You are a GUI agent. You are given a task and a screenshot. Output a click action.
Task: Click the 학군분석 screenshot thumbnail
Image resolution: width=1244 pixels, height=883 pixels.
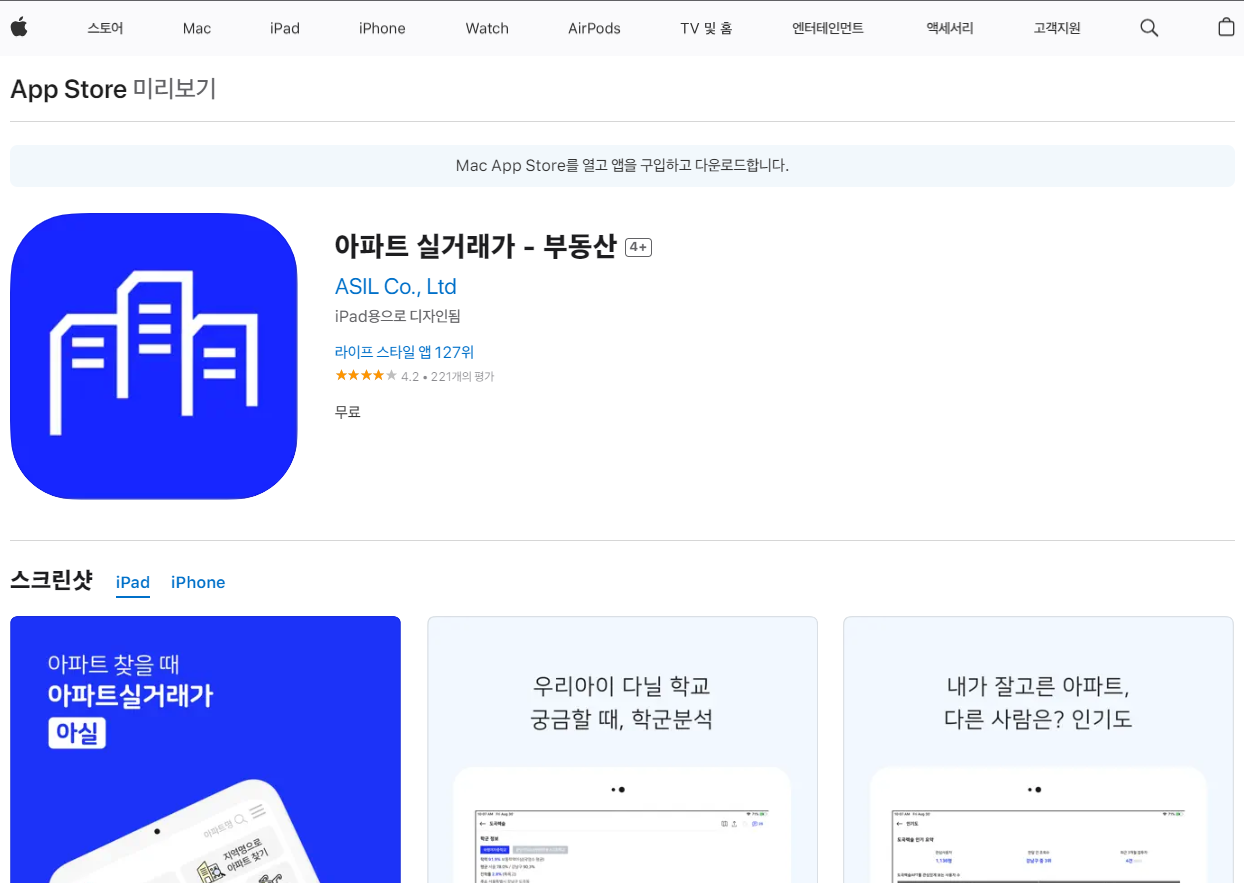622,749
